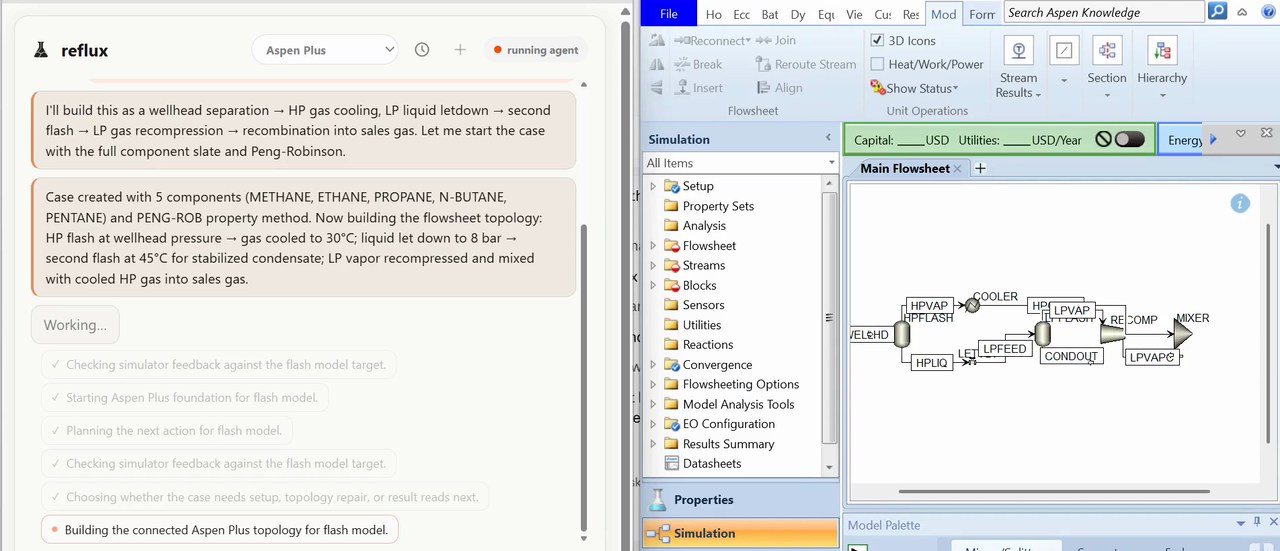Select the MIXER triangle block

coord(1183,333)
